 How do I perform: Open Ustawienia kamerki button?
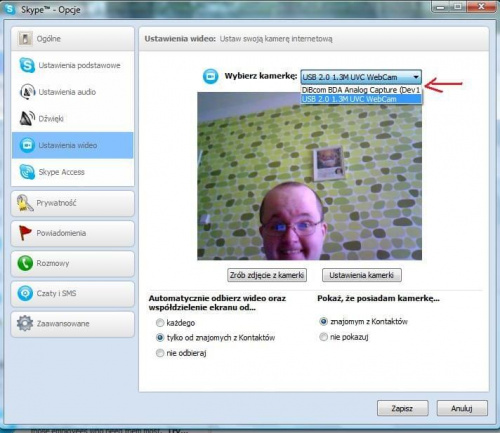(362, 275)
